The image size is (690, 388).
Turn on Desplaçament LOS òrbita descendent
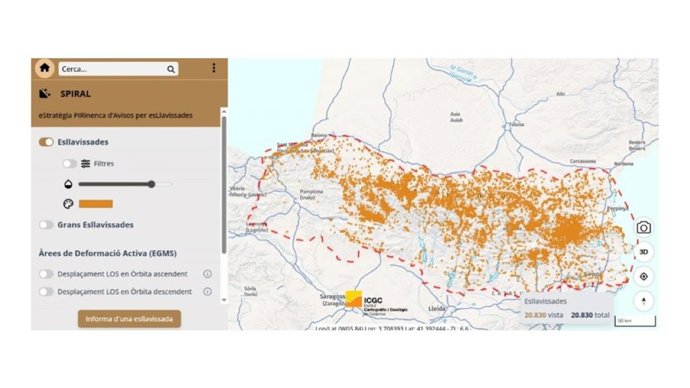coord(46,292)
